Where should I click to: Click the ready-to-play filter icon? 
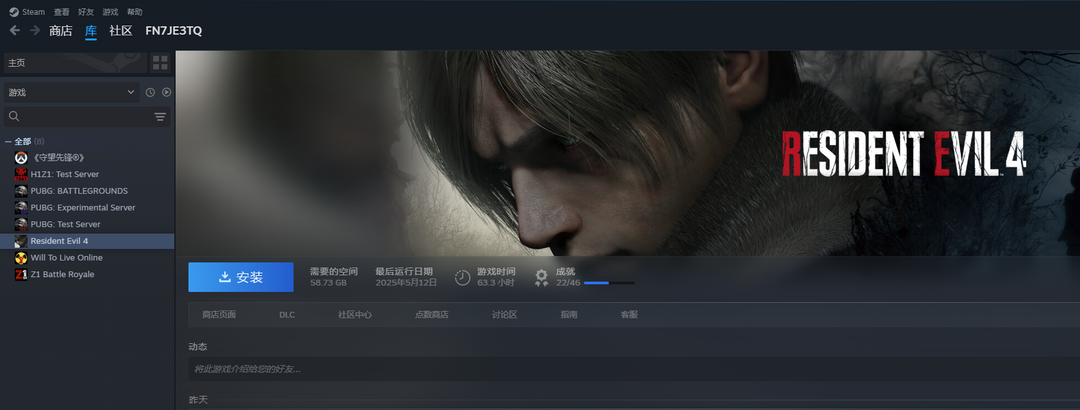[x=166, y=92]
